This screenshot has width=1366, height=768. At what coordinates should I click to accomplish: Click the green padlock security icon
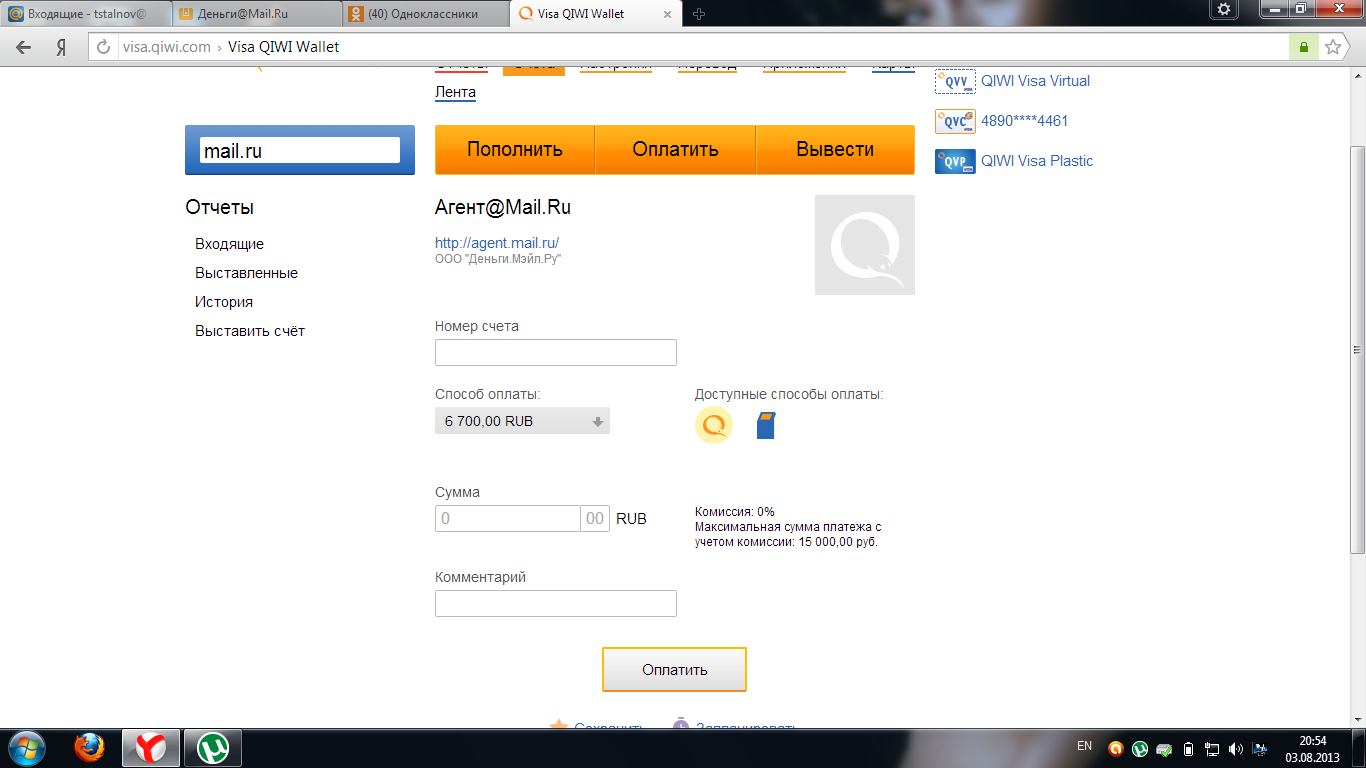pyautogui.click(x=1303, y=47)
